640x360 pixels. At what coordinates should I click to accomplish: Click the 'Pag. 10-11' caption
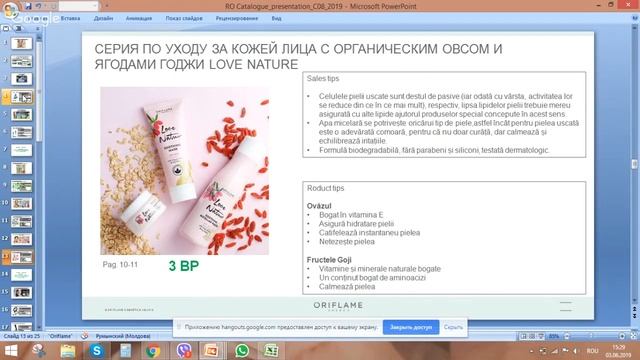[x=120, y=264]
